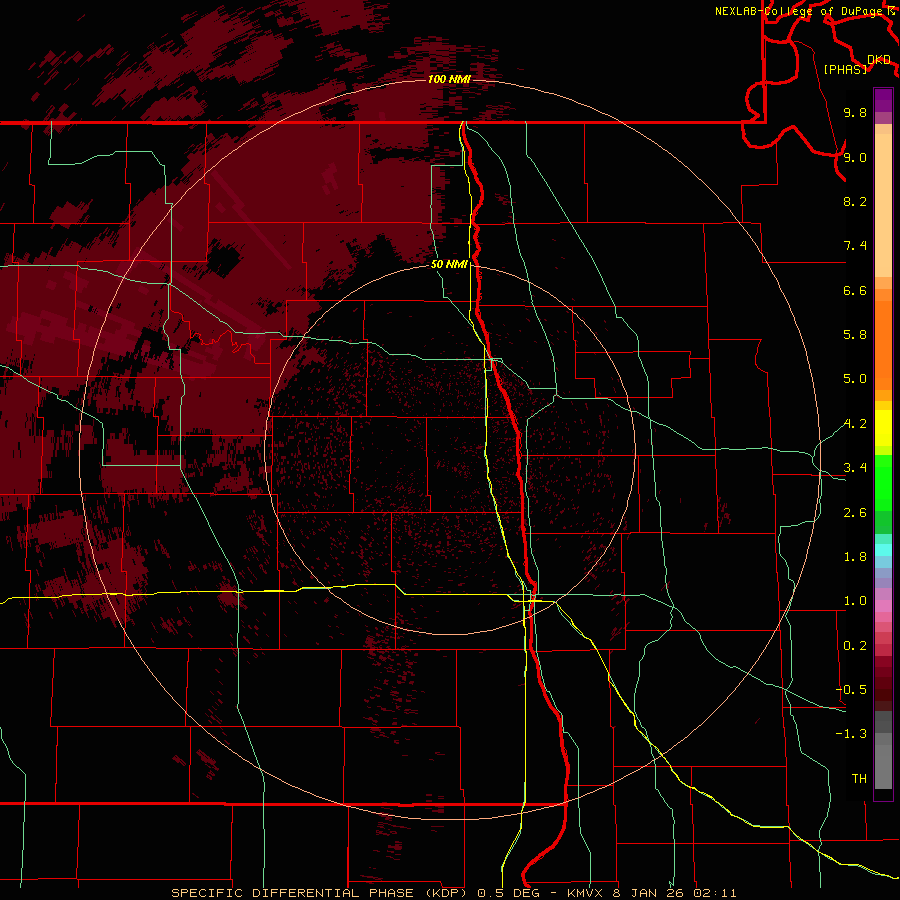Click the bright green swatch near 3.4
This screenshot has height=900, width=900.
pos(883,482)
